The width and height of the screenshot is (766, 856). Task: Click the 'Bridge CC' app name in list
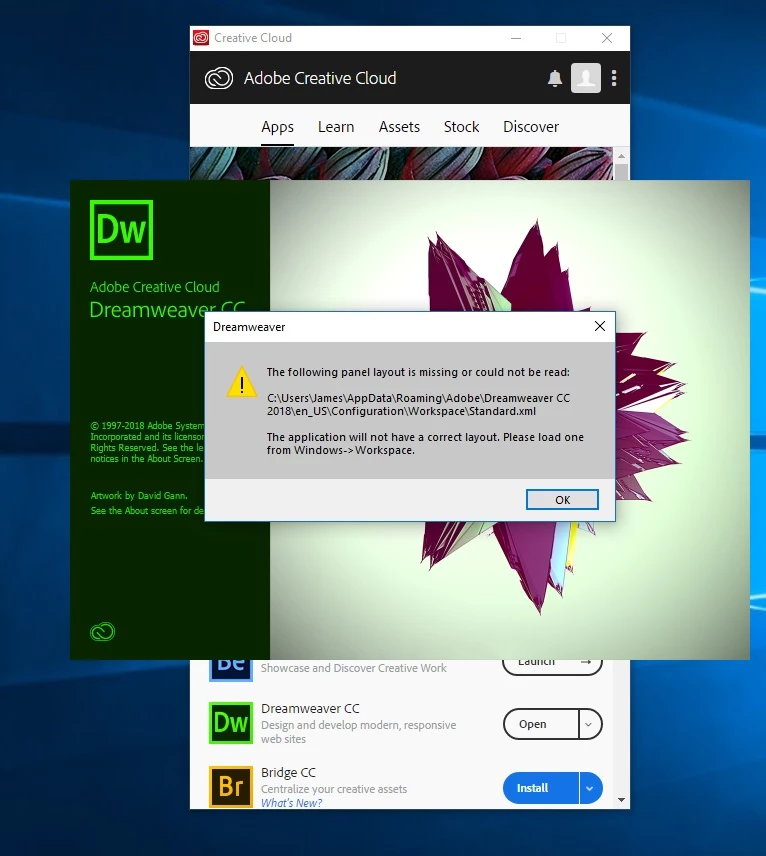[288, 772]
